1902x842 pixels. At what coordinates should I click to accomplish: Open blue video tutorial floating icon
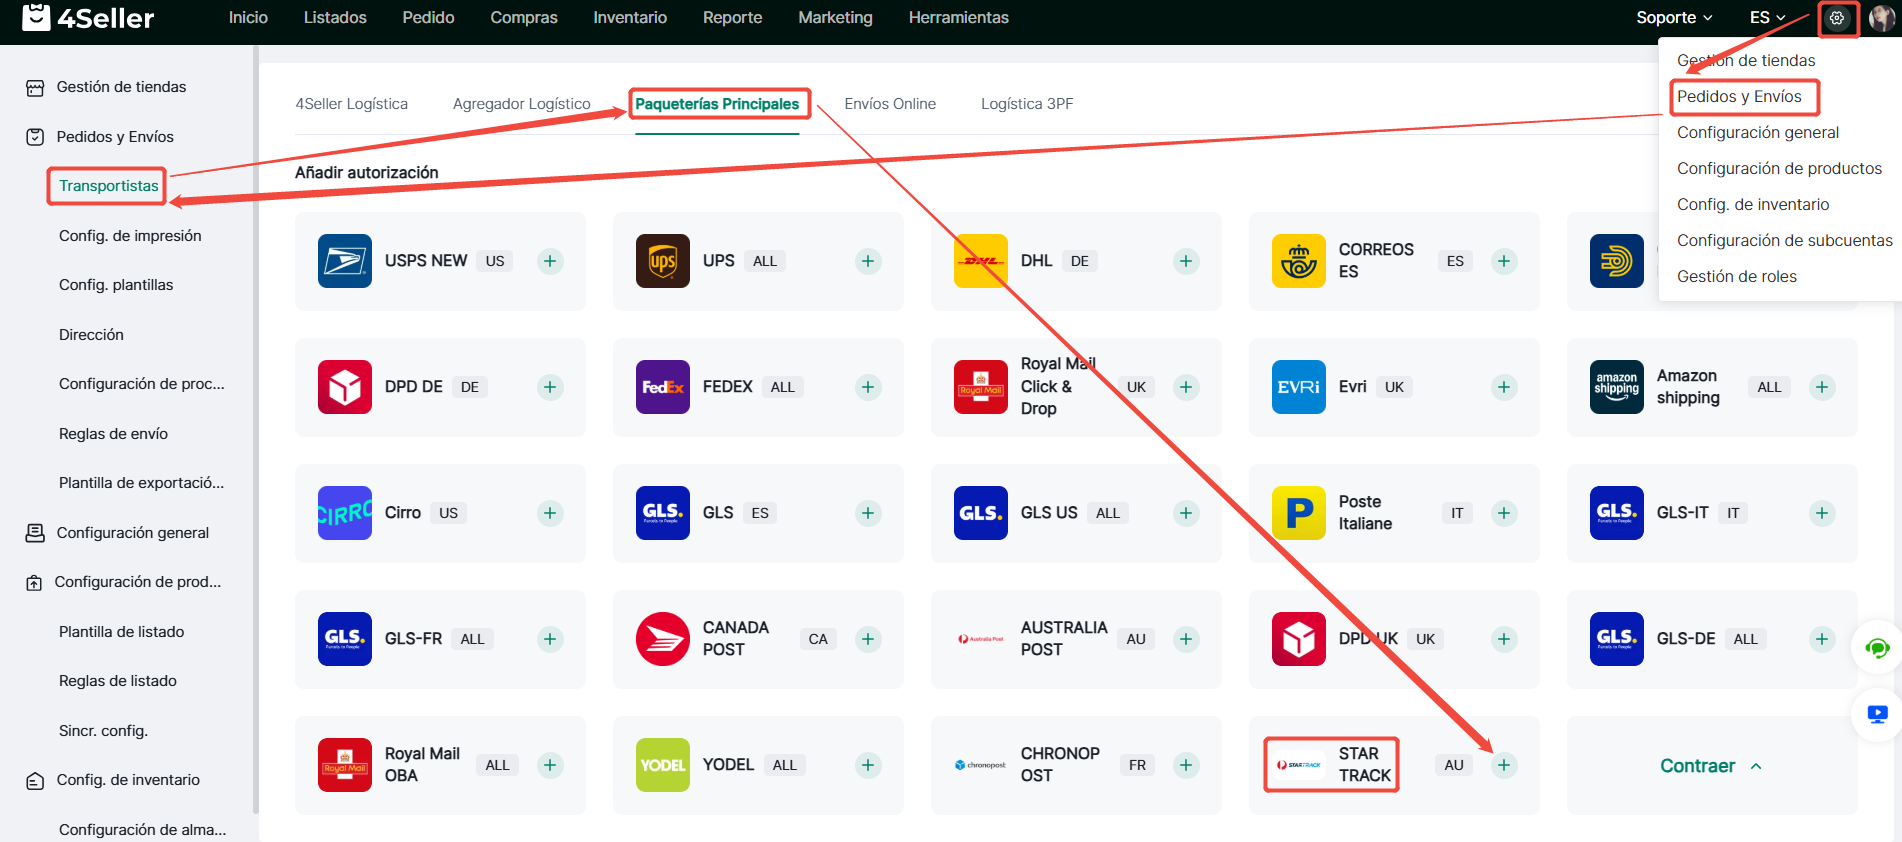[x=1877, y=714]
